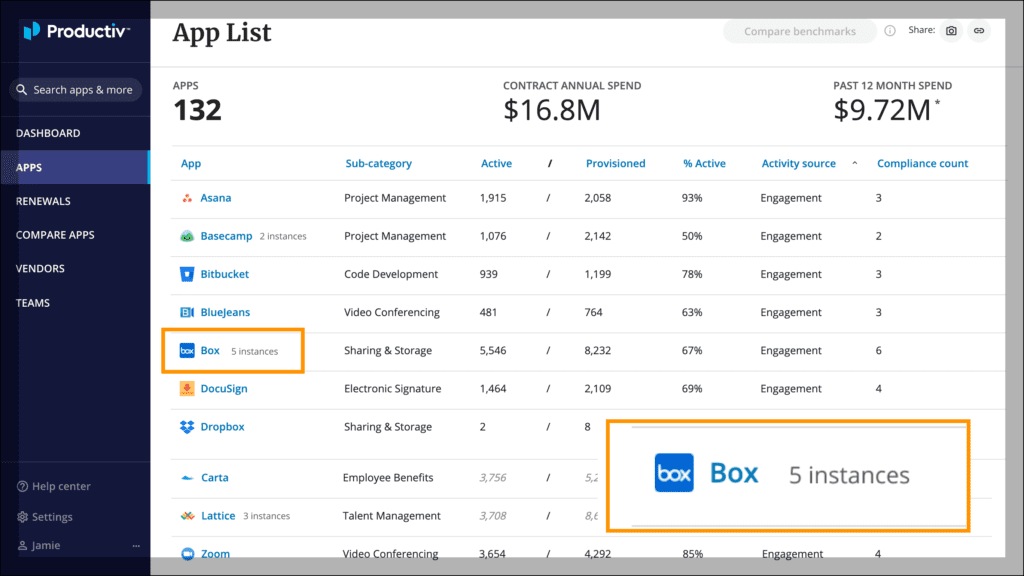This screenshot has height=576, width=1024.
Task: Sort by the Compliance count column header
Action: pyautogui.click(x=922, y=163)
